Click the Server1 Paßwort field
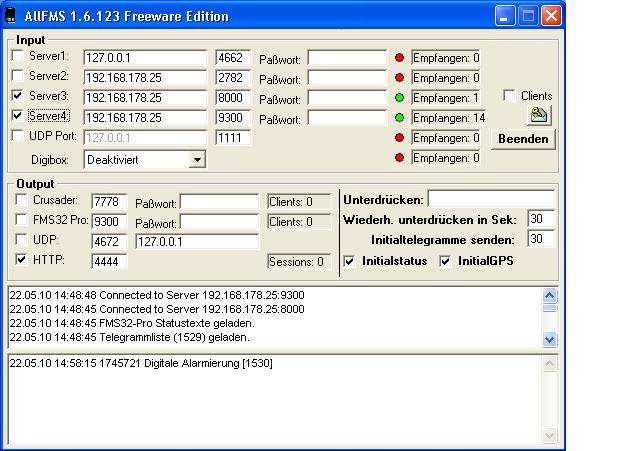 (x=347, y=57)
